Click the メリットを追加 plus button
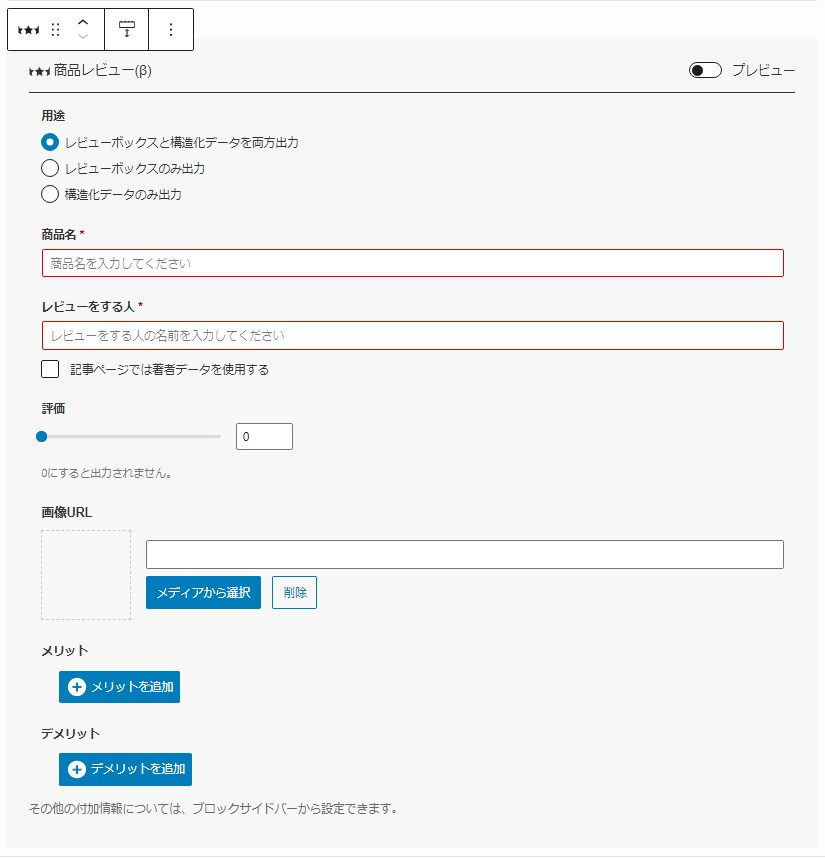825x859 pixels. click(x=119, y=687)
